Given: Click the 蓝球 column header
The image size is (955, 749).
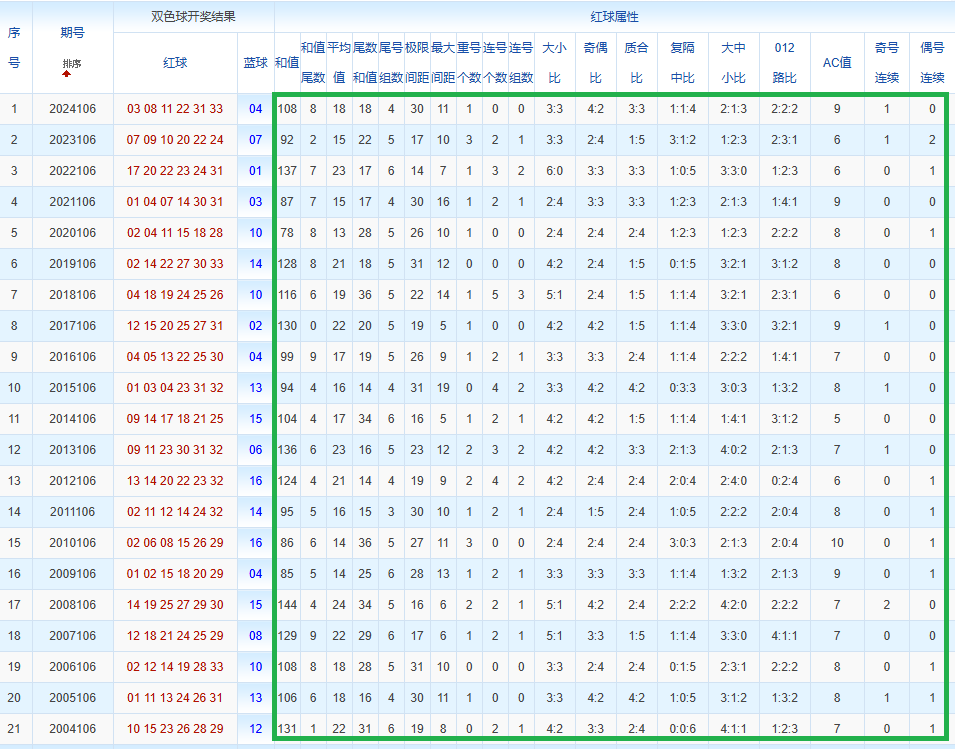Looking at the screenshot, I should click(256, 62).
